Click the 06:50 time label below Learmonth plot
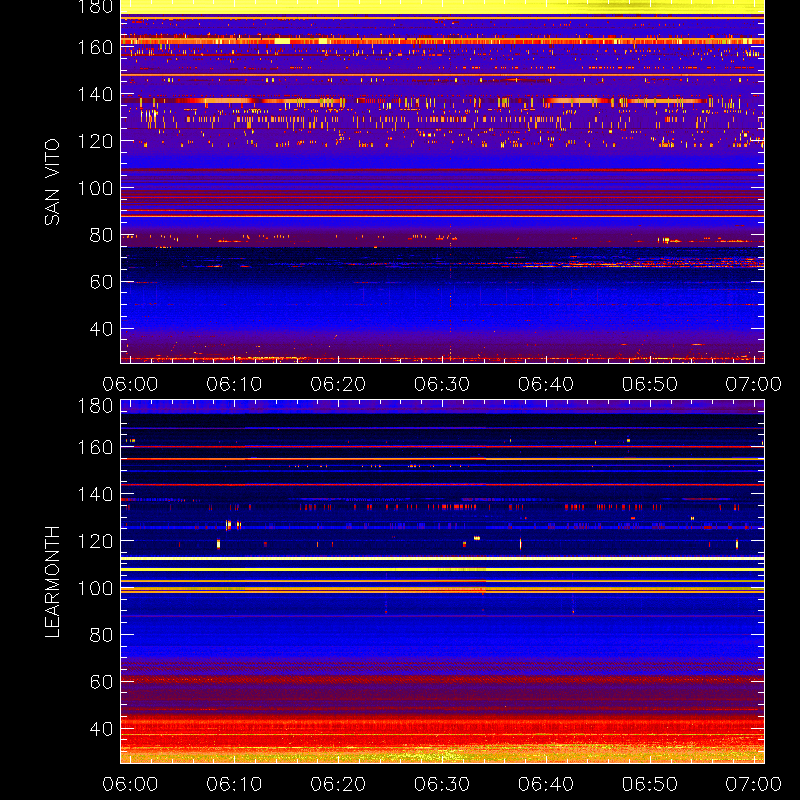800x800 pixels. (650, 784)
